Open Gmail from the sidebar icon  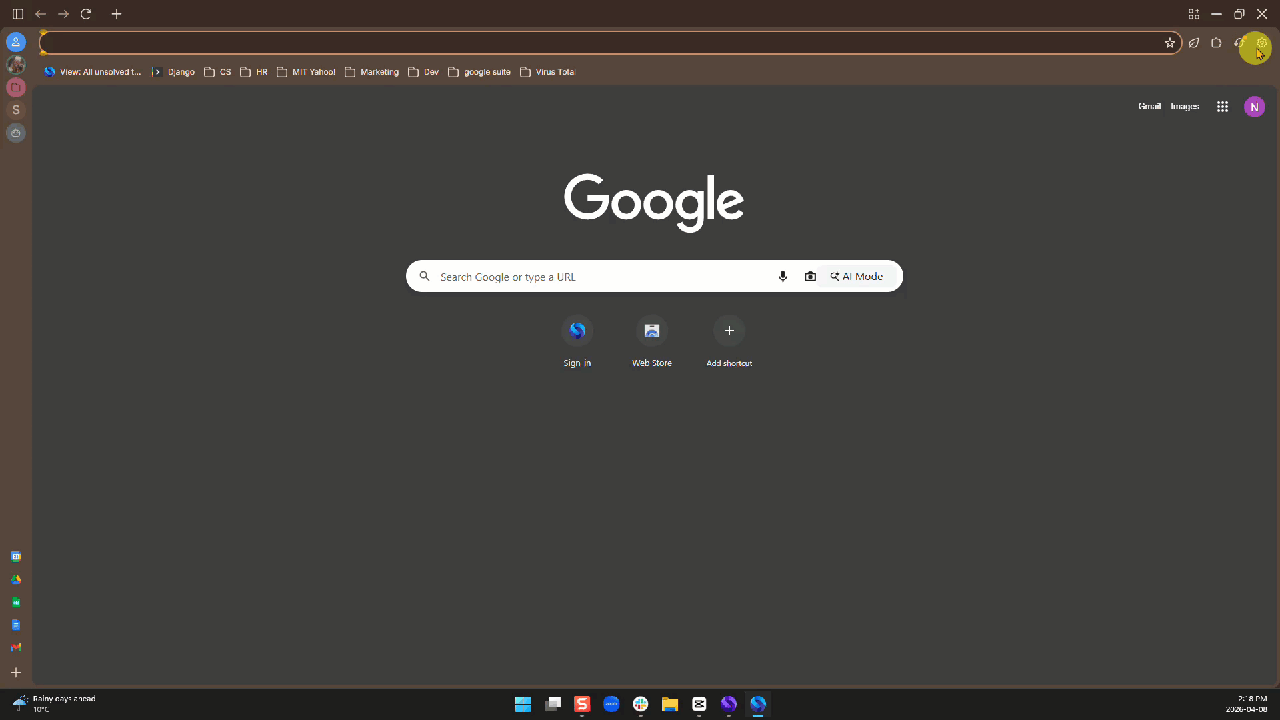pos(16,648)
